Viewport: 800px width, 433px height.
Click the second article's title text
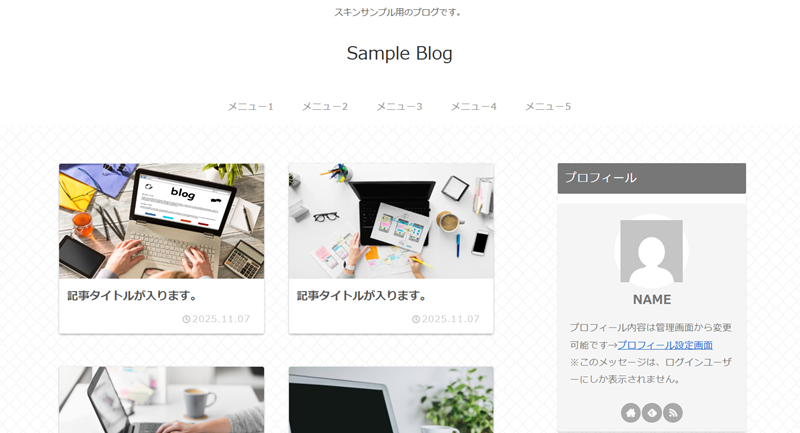[362, 296]
